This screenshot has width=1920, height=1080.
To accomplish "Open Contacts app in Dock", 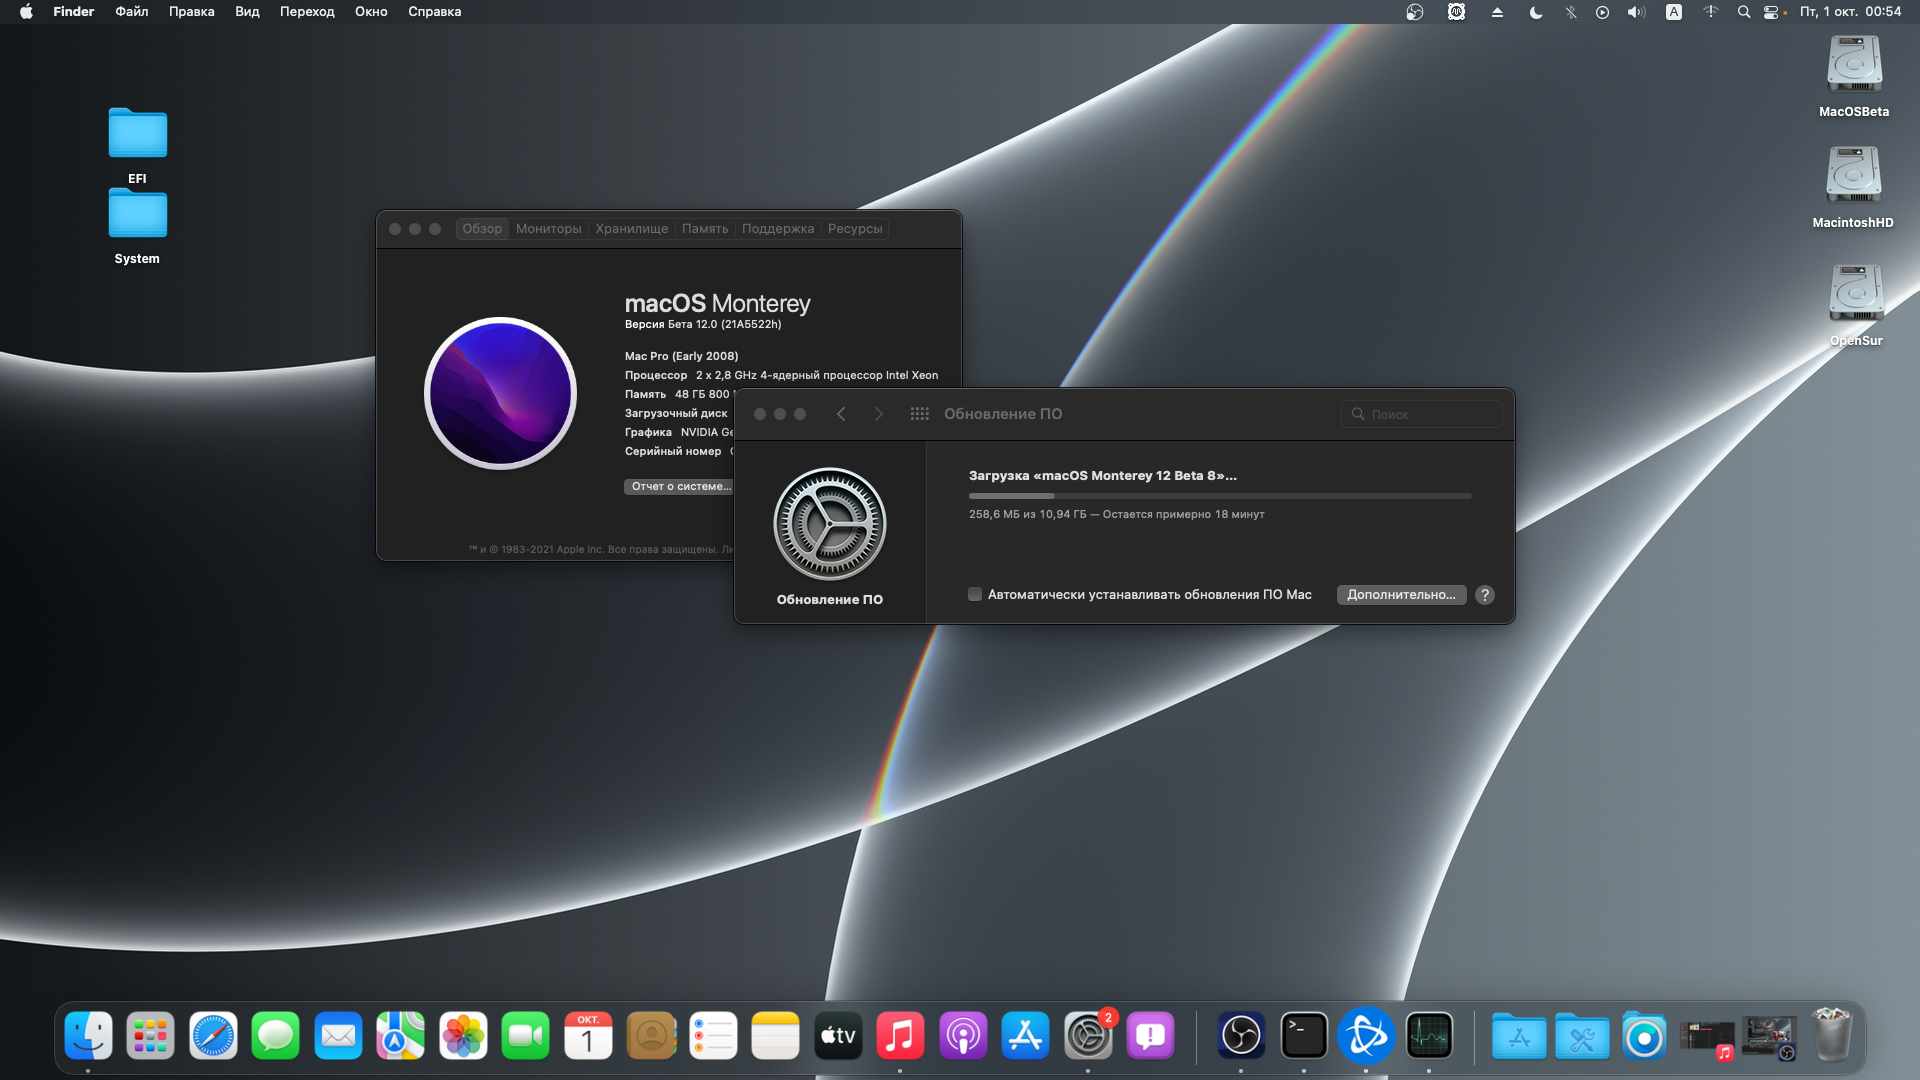I will (x=651, y=1036).
